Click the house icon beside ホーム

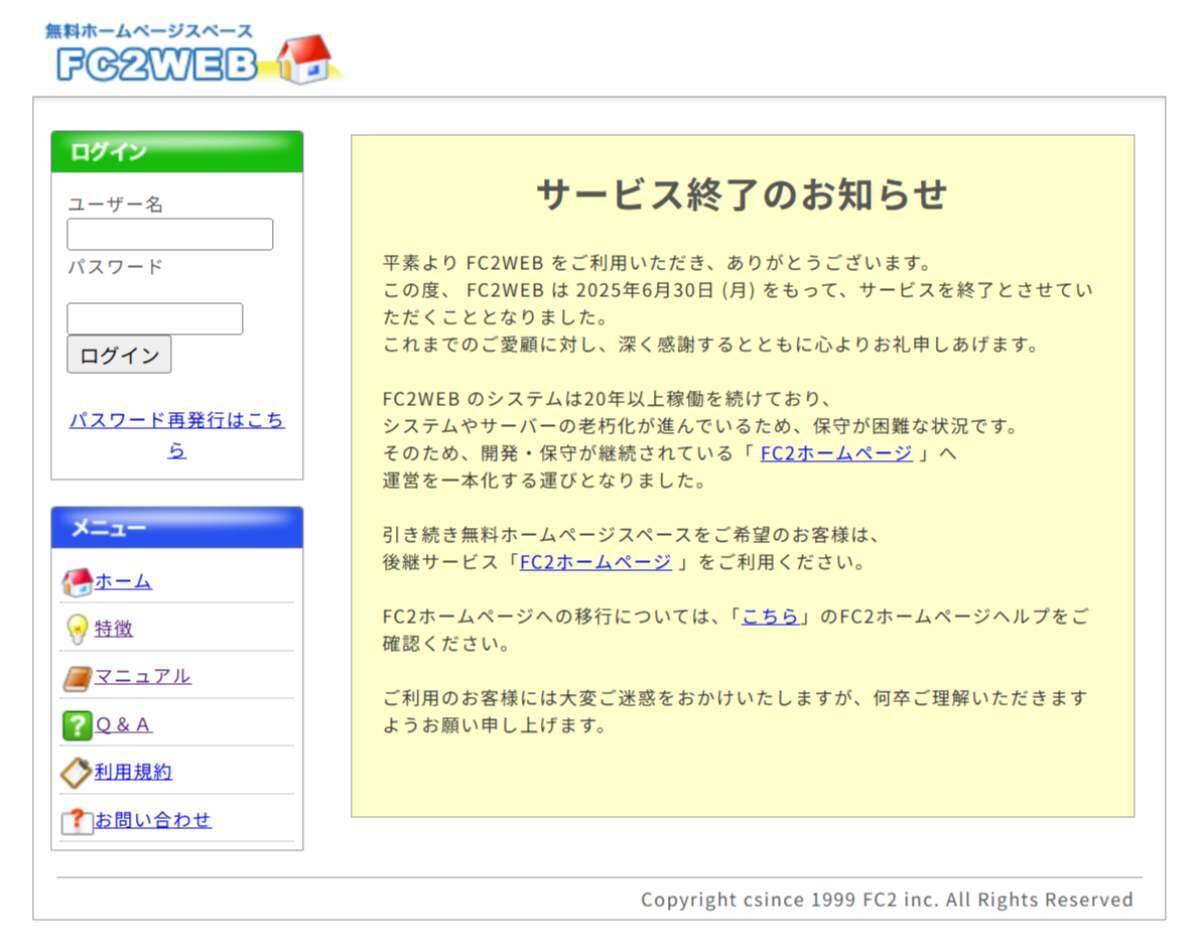pos(76,582)
